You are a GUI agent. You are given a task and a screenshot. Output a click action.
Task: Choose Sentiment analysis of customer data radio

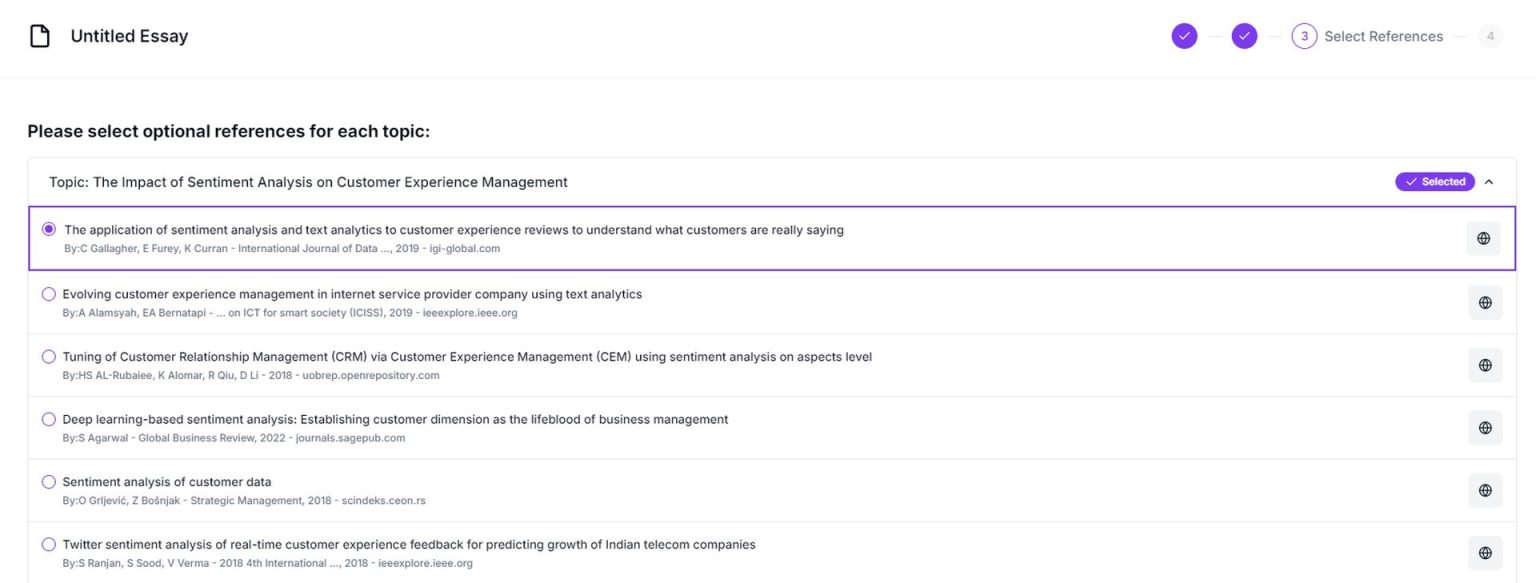point(49,482)
